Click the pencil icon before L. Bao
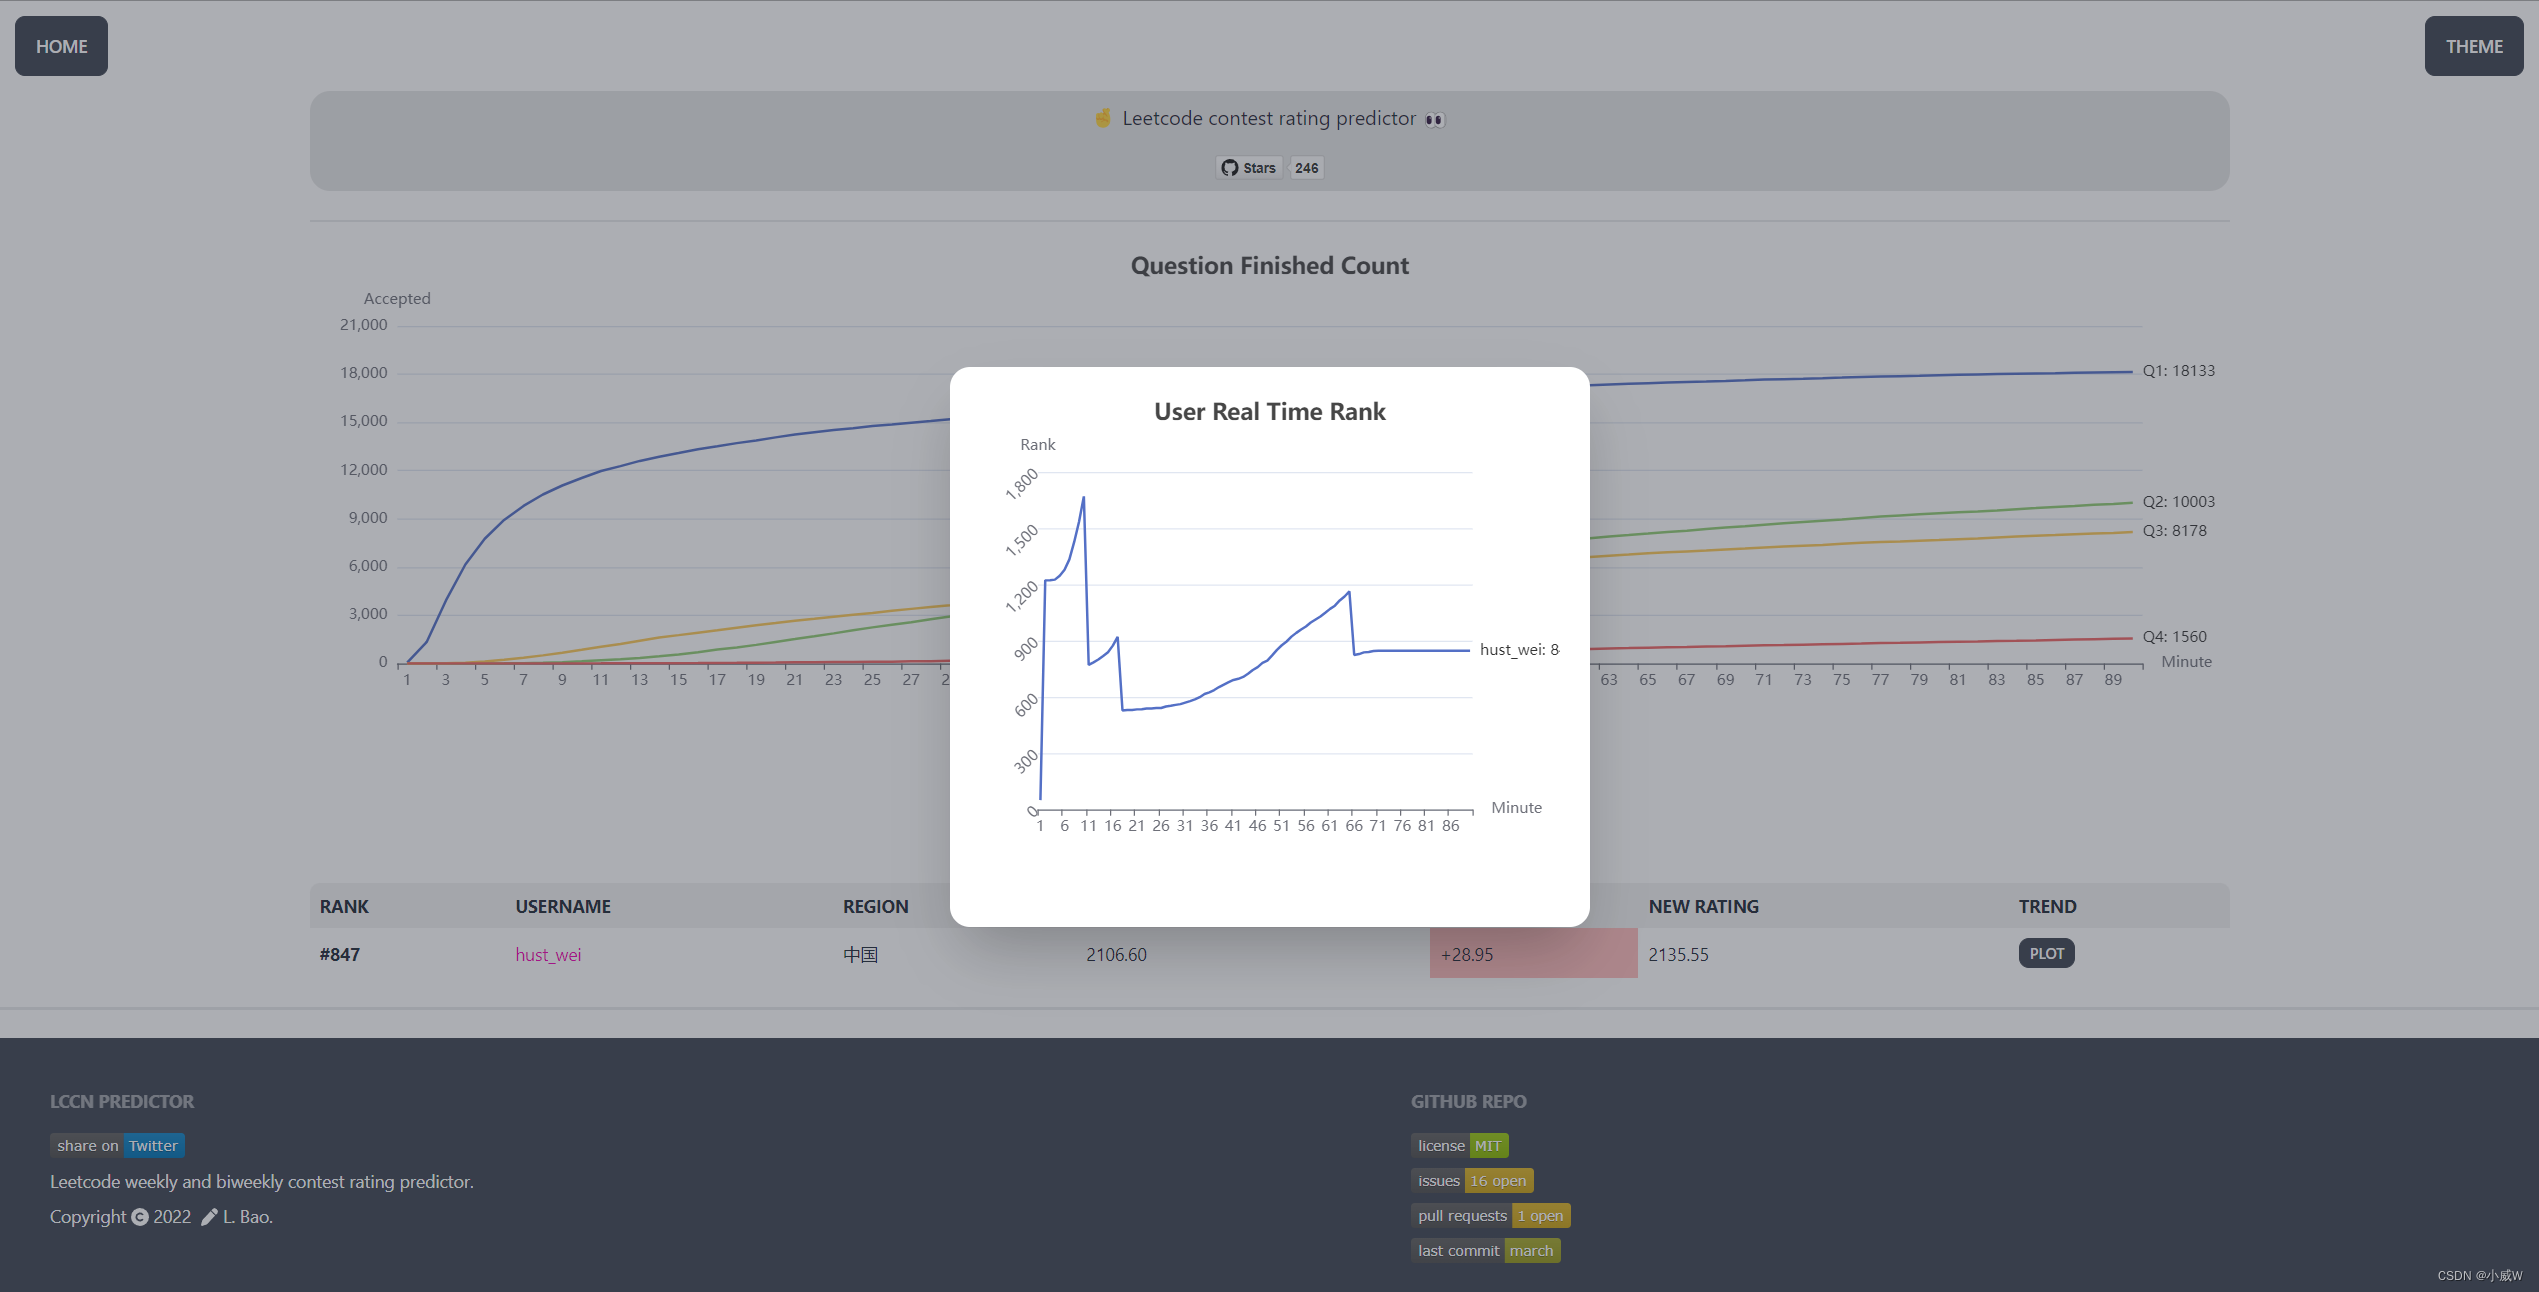Image resolution: width=2539 pixels, height=1292 pixels. pos(209,1216)
